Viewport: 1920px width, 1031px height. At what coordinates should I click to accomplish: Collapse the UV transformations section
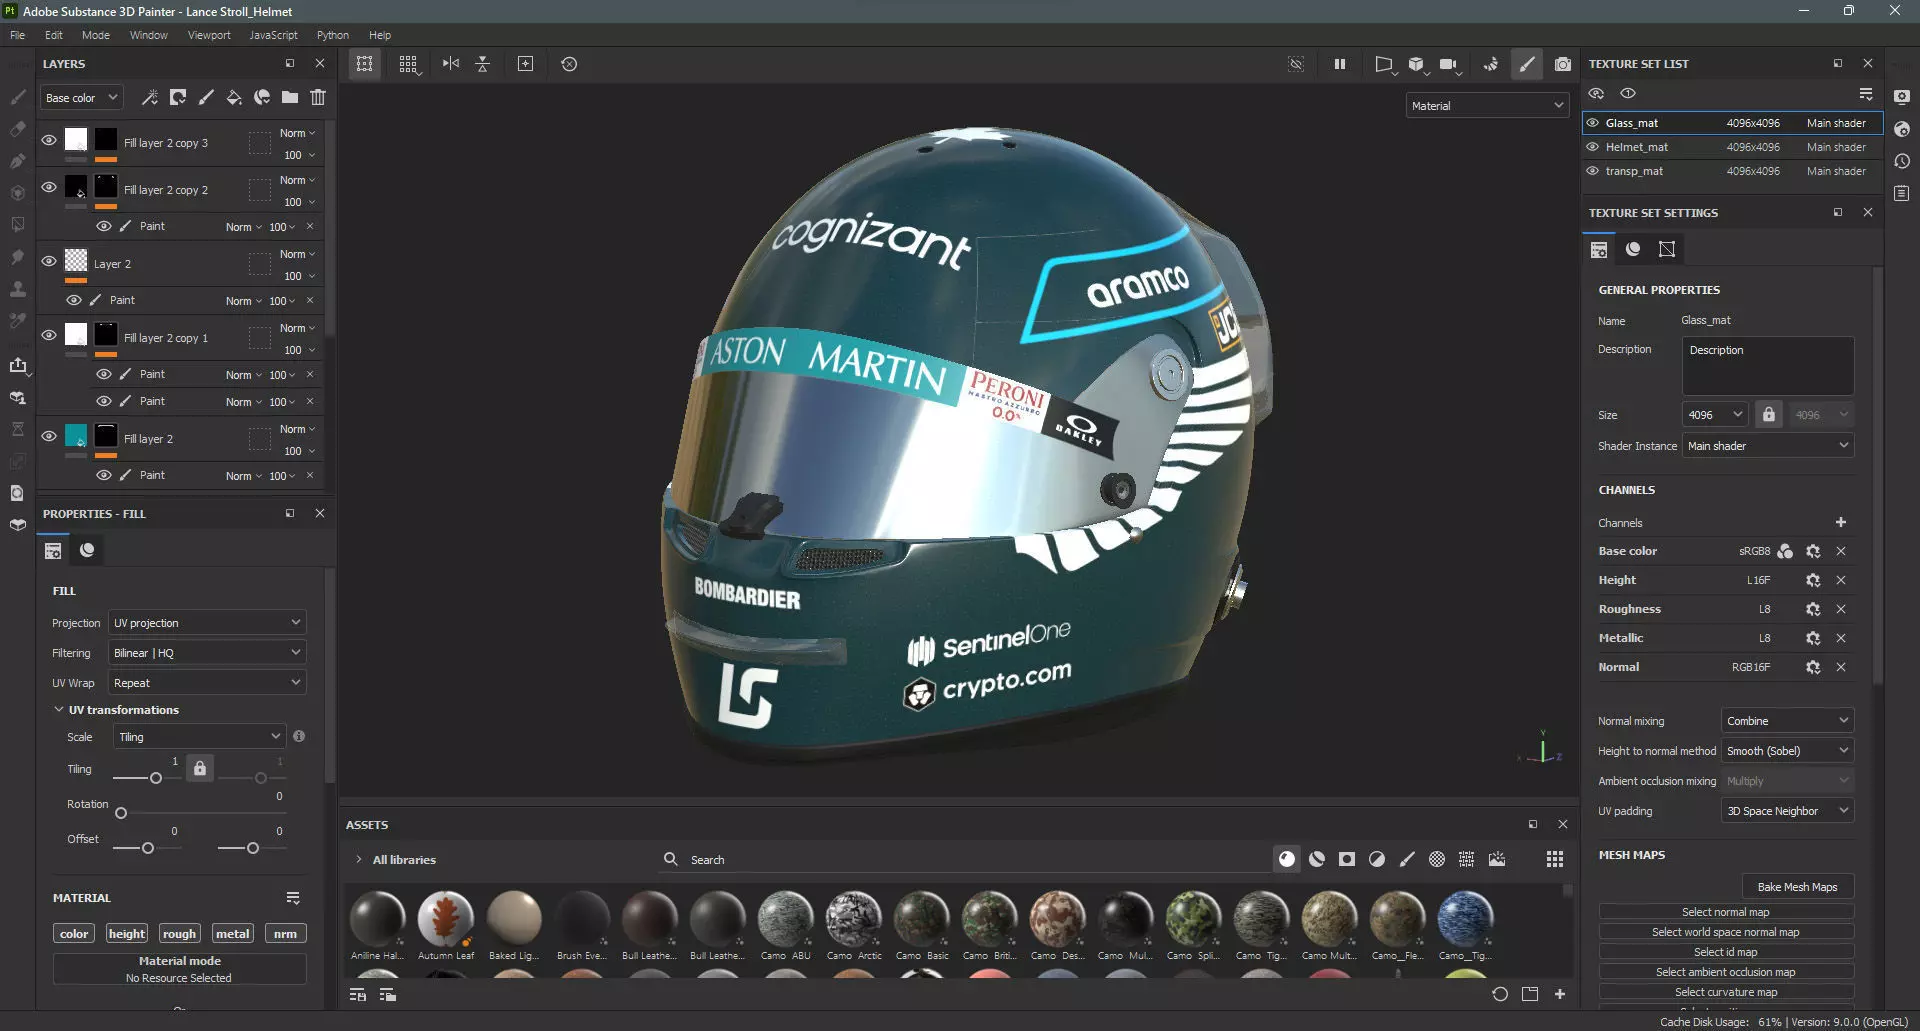click(x=59, y=709)
